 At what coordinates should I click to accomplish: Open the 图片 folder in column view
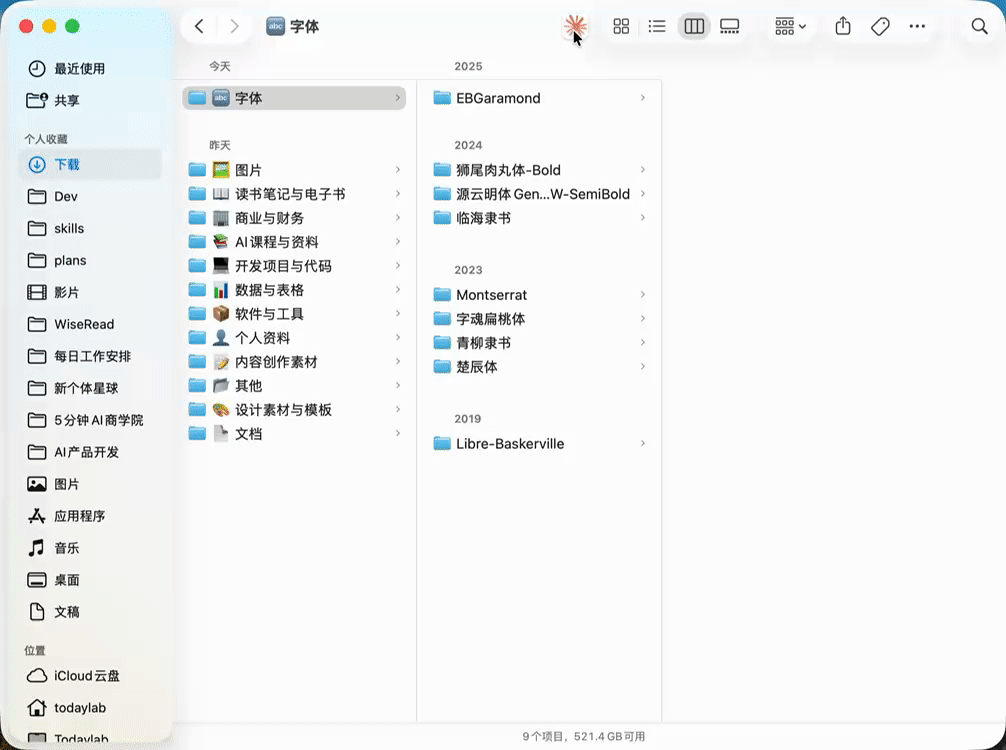tap(250, 169)
